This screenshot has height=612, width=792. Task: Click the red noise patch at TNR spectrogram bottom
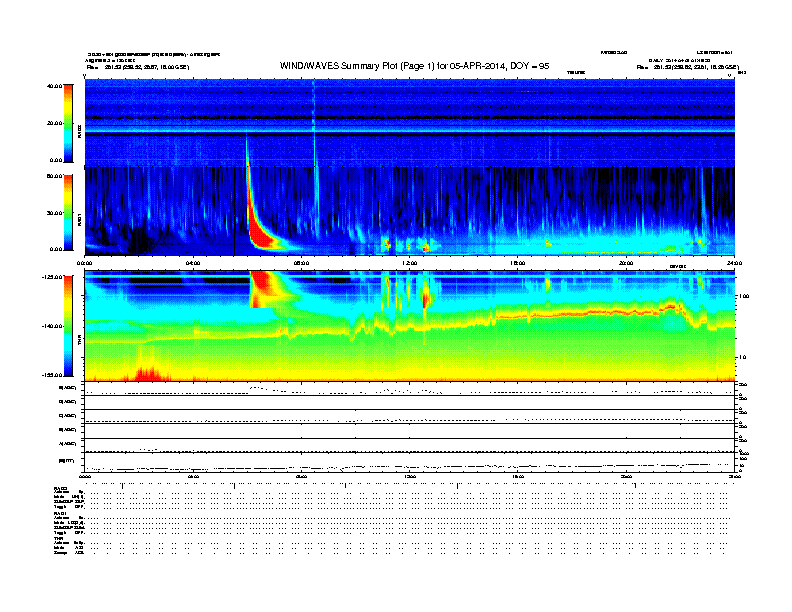(x=147, y=374)
